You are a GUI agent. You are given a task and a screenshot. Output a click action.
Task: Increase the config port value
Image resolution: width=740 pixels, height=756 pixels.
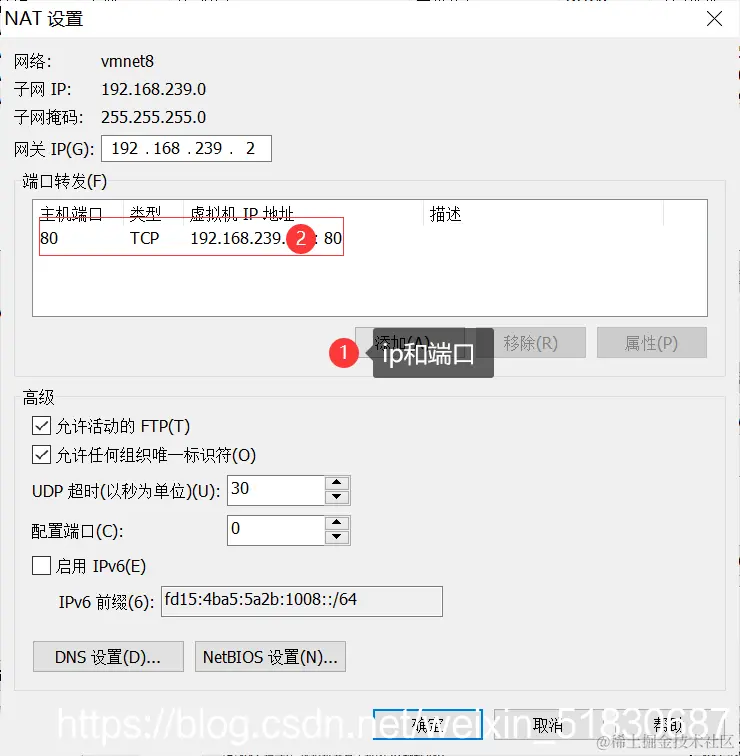pos(337,523)
